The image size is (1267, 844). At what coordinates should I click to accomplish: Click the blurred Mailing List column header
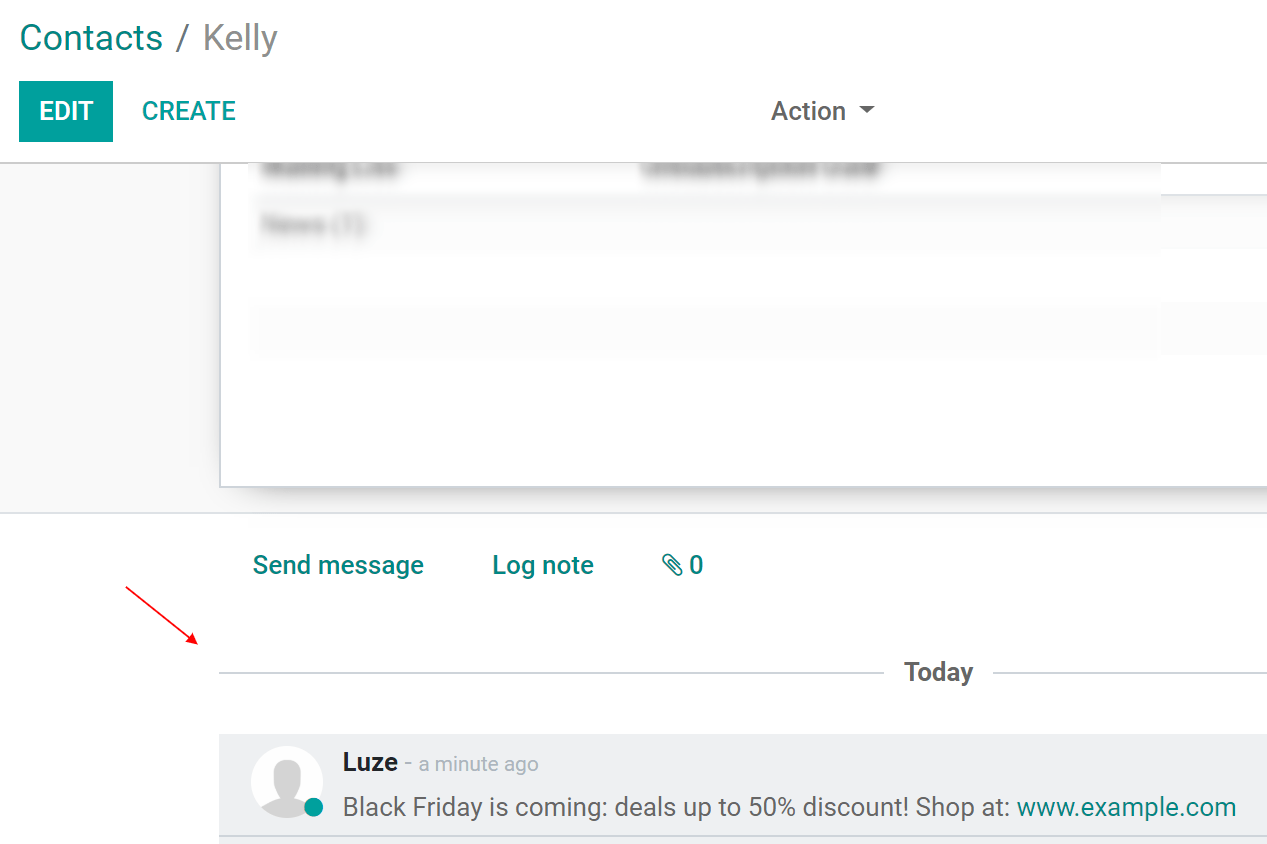click(x=330, y=170)
